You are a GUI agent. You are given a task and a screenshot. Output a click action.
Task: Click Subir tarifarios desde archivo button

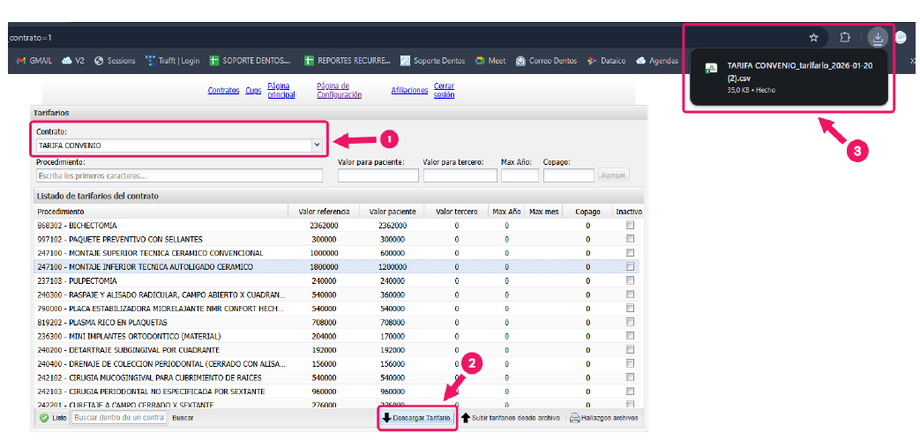click(510, 417)
